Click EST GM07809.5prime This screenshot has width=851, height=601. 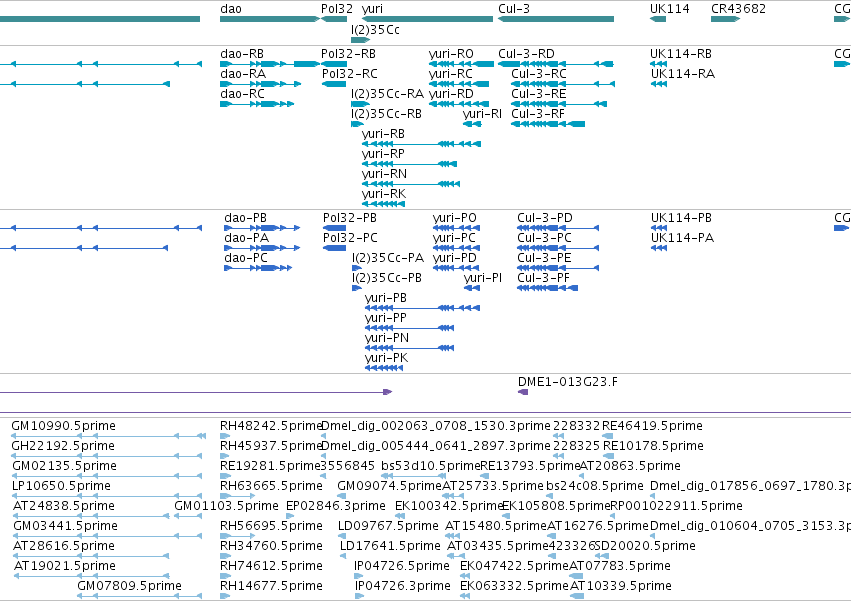coord(129,586)
